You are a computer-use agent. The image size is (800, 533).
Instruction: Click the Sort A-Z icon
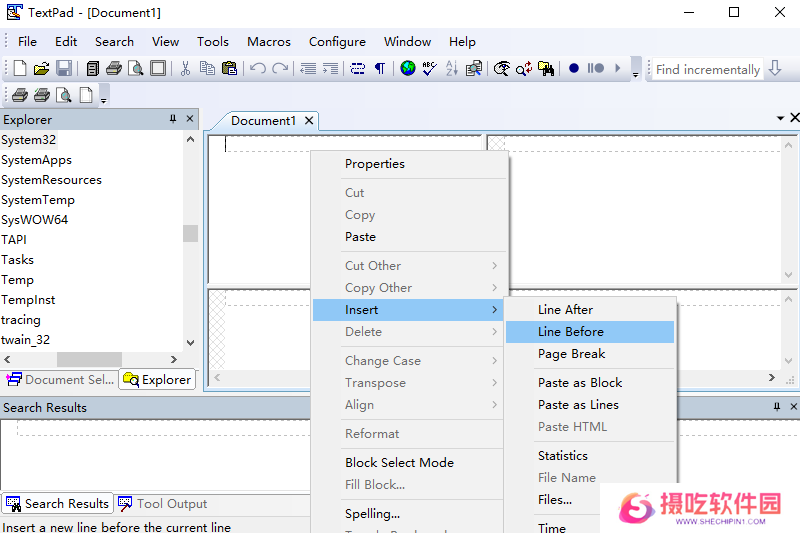[452, 68]
